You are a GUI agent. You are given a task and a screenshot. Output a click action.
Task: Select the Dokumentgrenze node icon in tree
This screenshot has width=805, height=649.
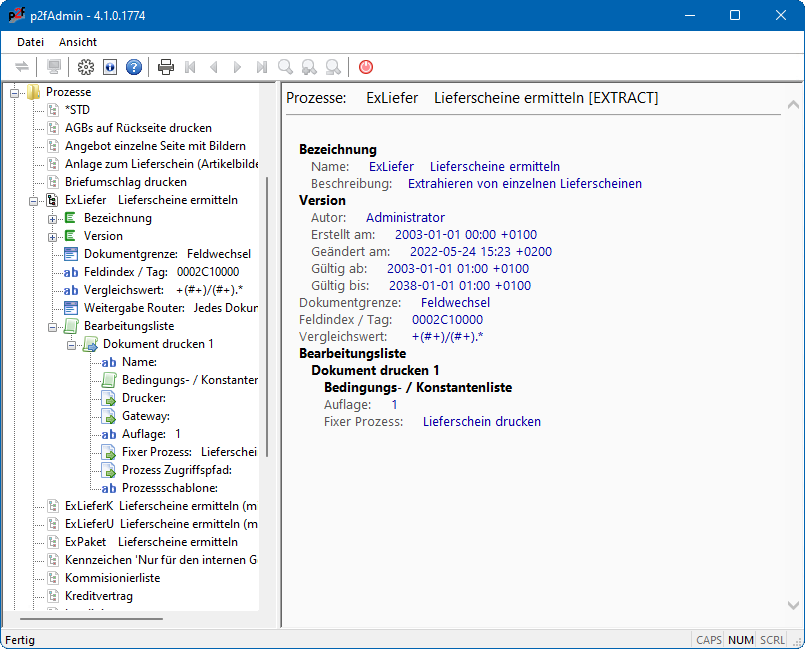71,254
